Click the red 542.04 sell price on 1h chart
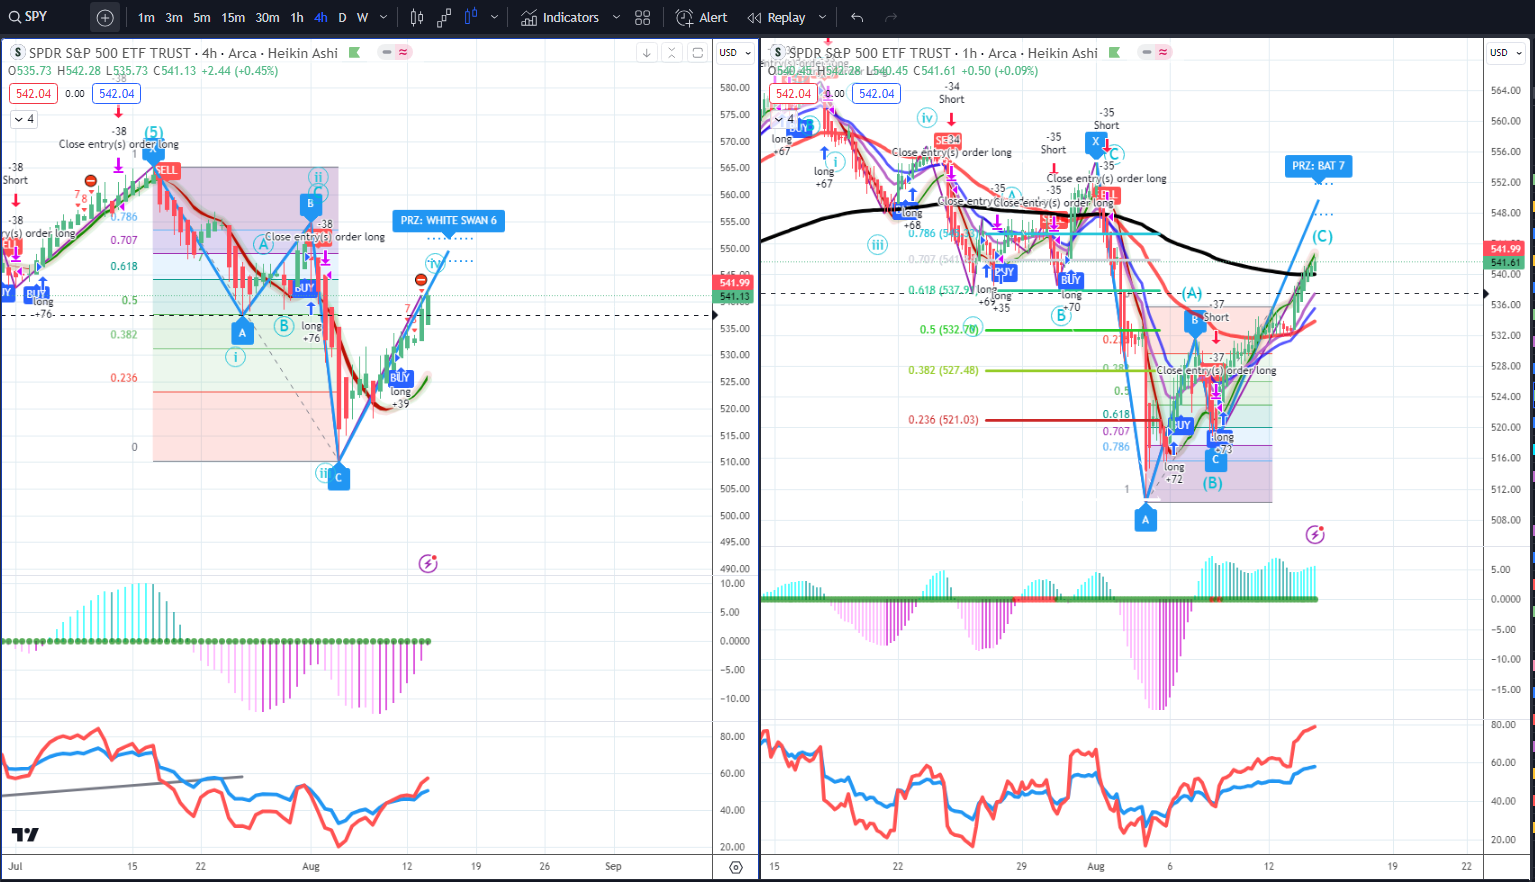Viewport: 1535px width, 882px height. (794, 94)
